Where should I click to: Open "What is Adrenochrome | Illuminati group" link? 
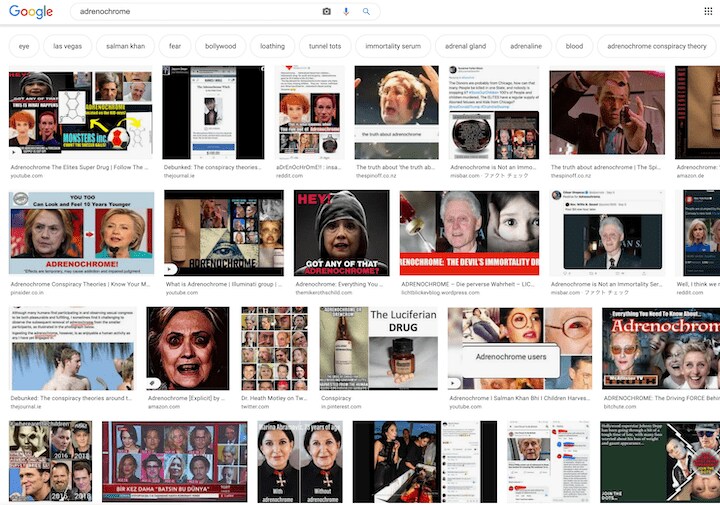(x=225, y=283)
